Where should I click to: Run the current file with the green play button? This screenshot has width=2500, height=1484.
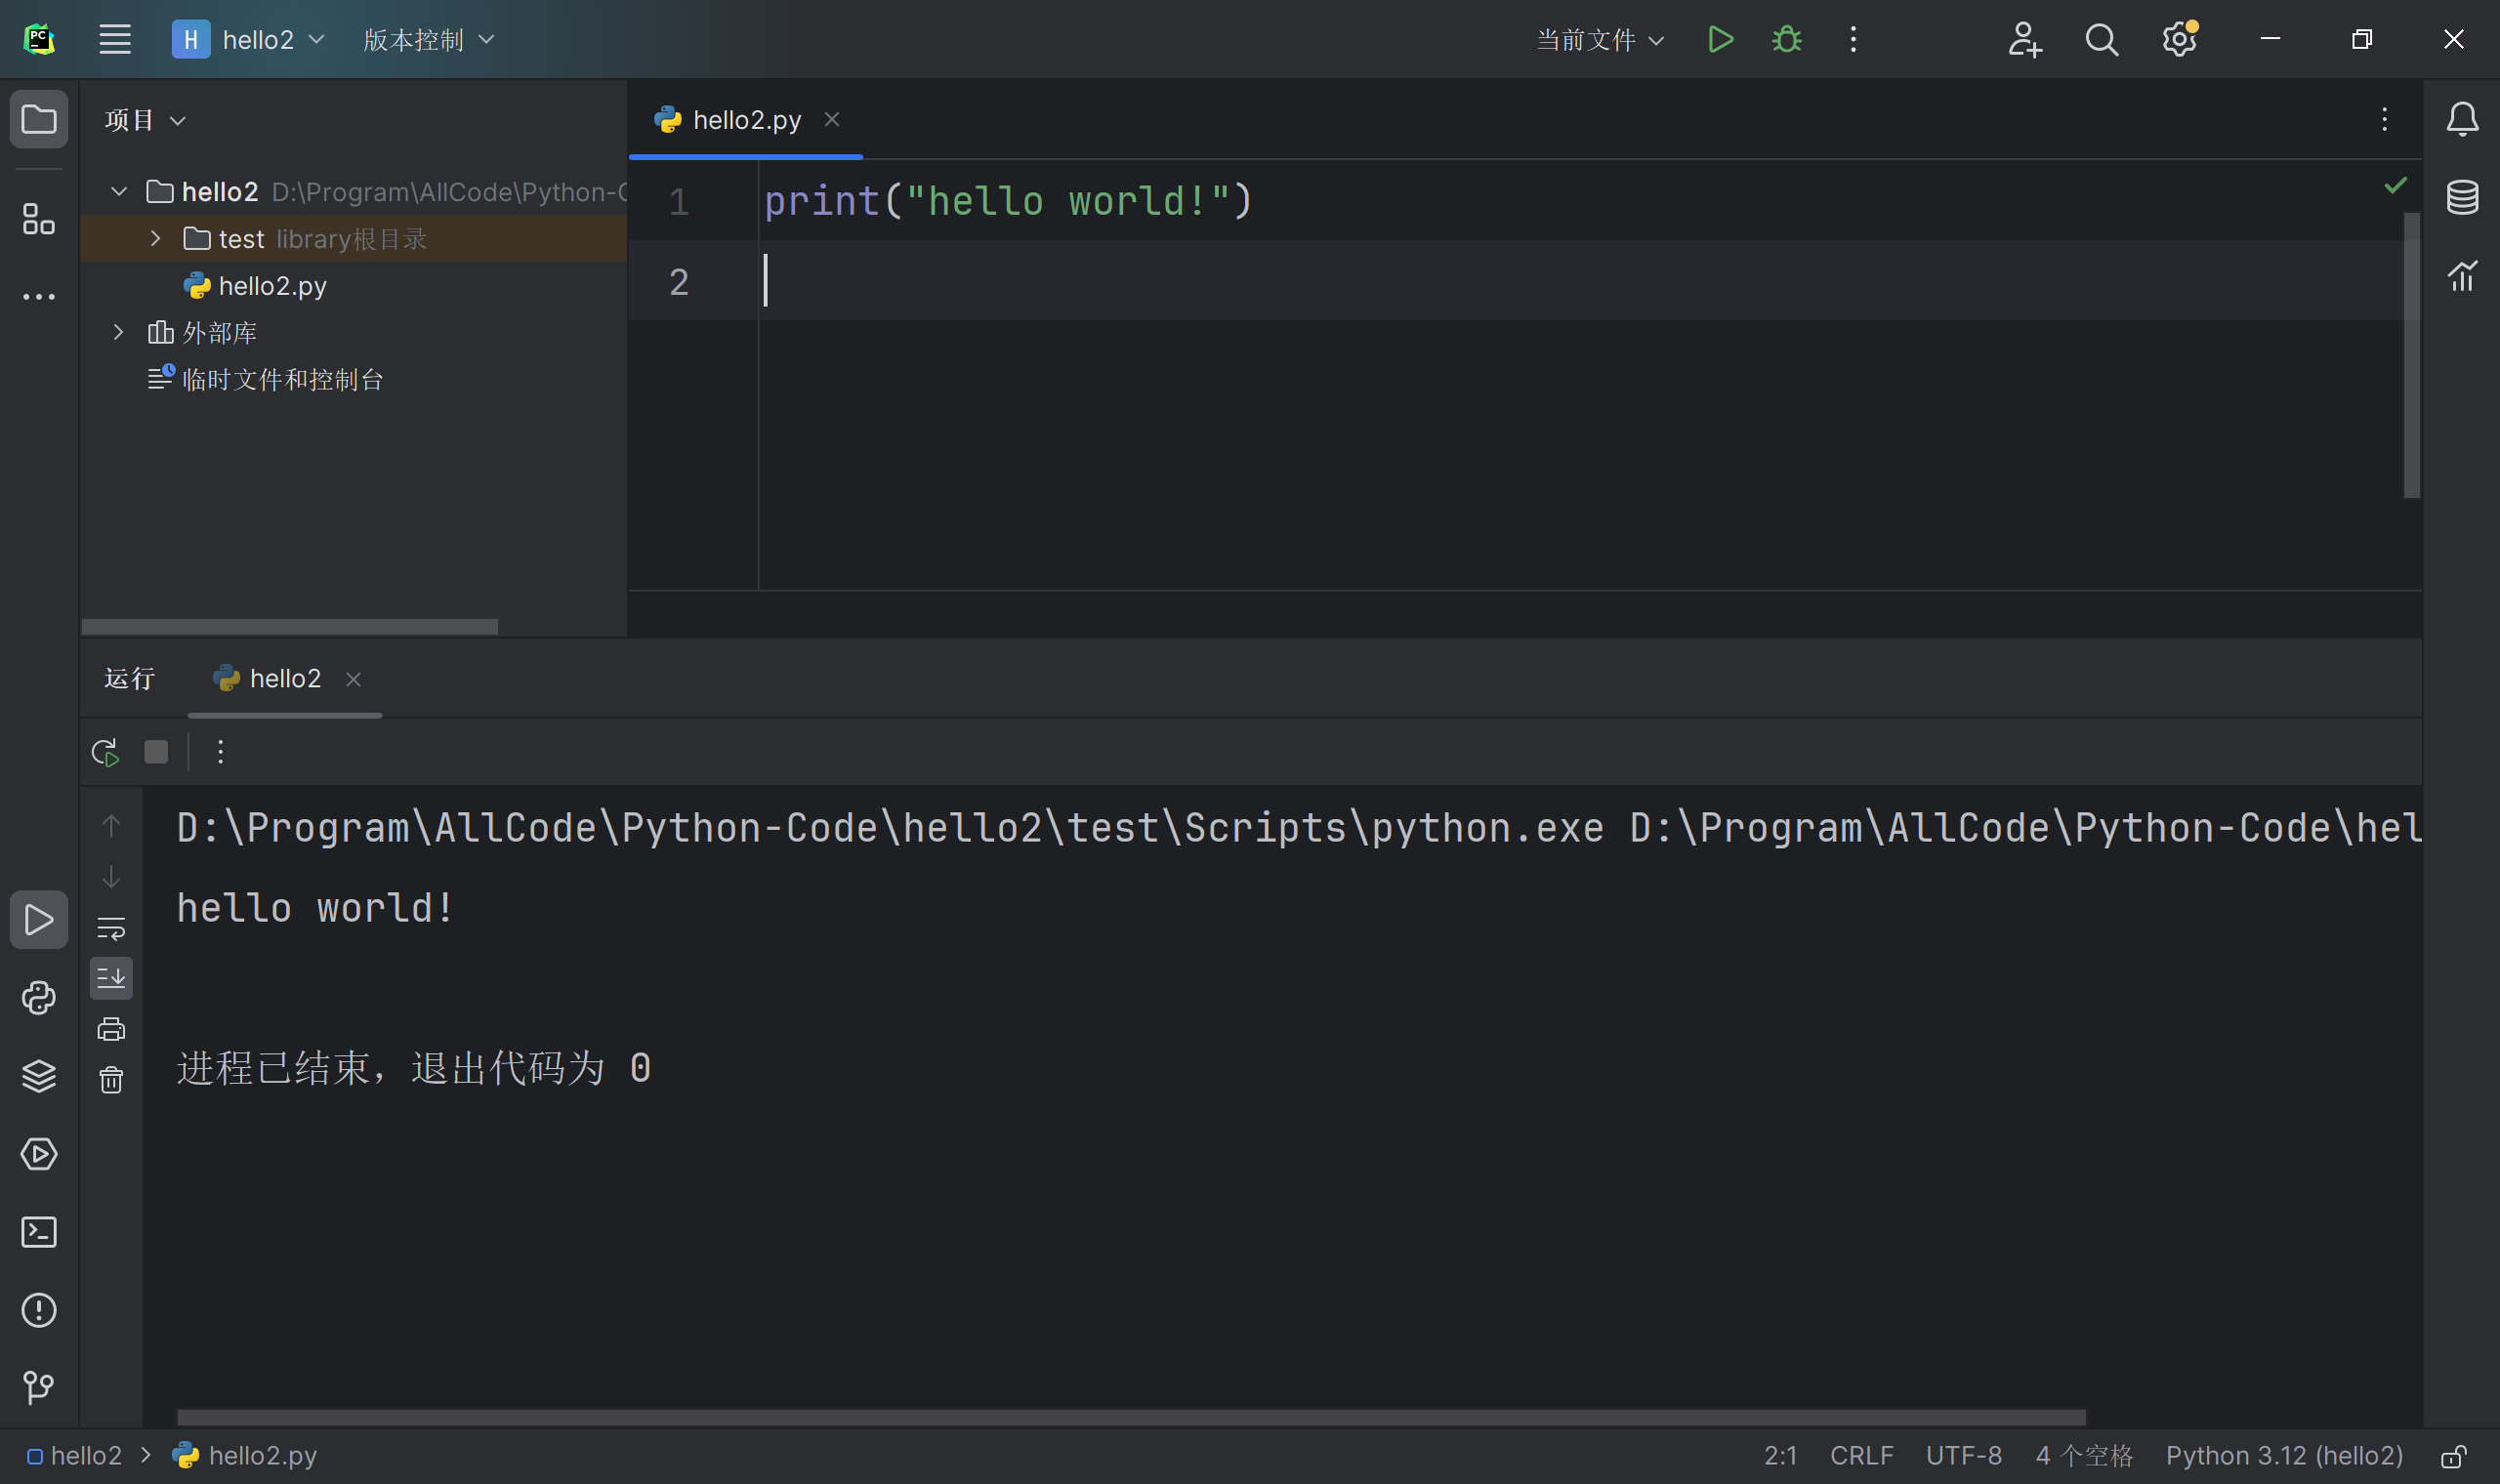pyautogui.click(x=1720, y=40)
